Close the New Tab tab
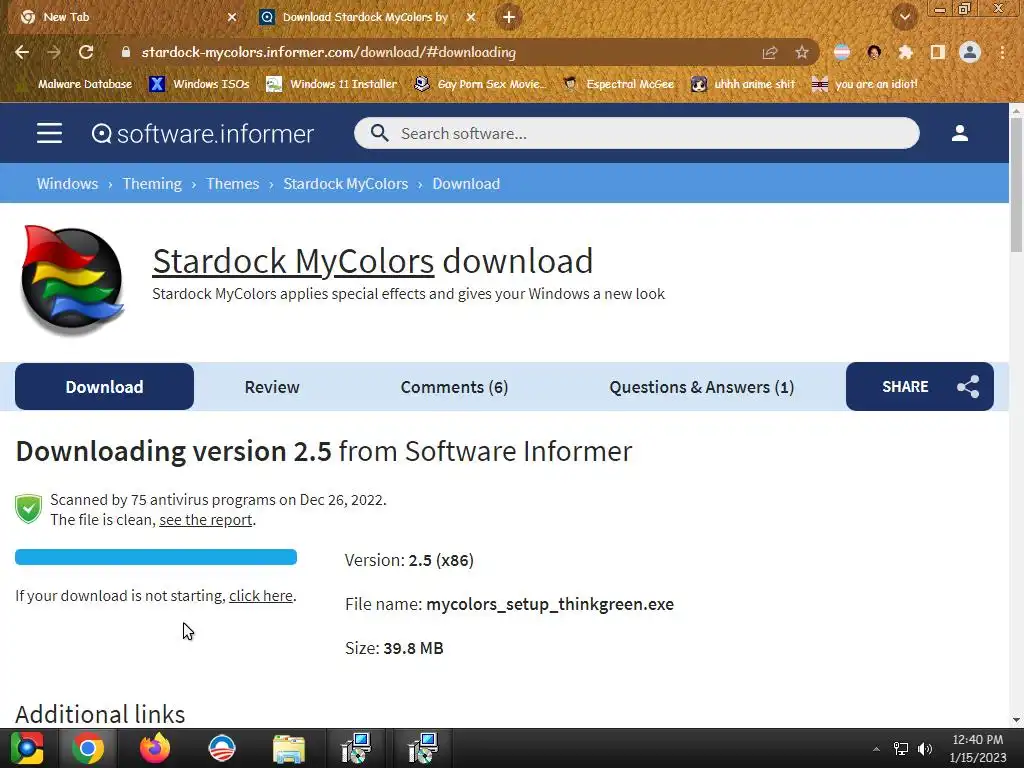 [232, 17]
